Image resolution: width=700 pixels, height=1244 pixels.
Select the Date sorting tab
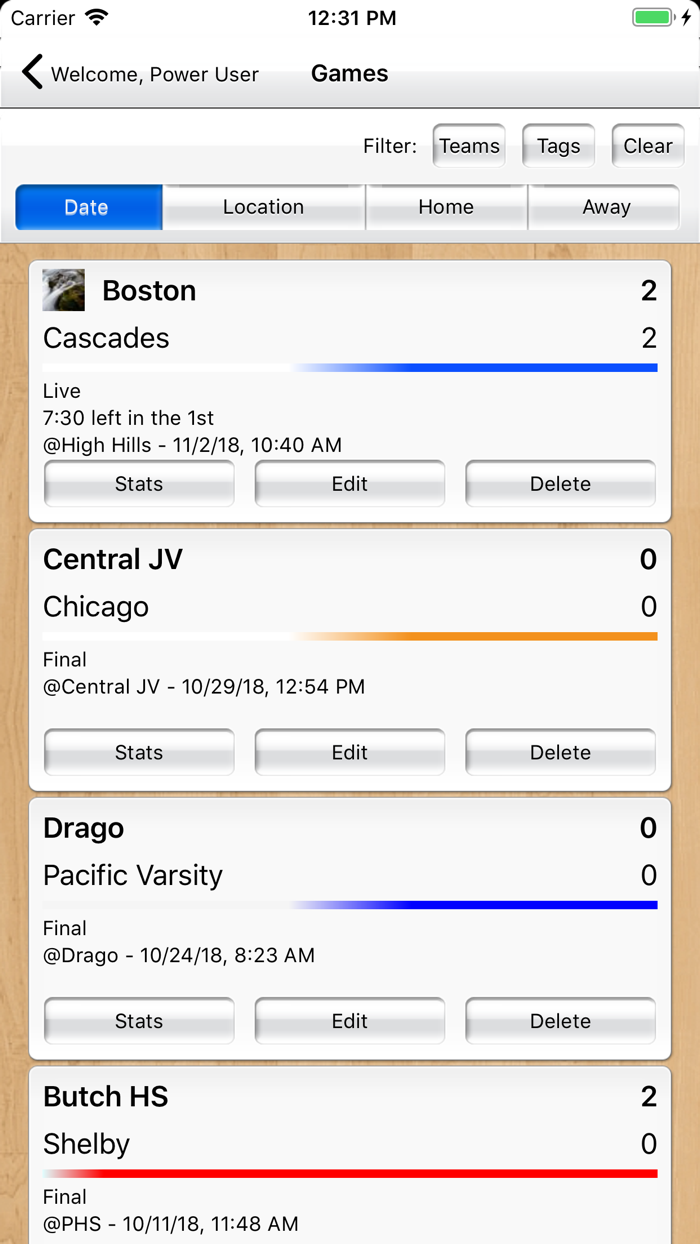pos(88,207)
